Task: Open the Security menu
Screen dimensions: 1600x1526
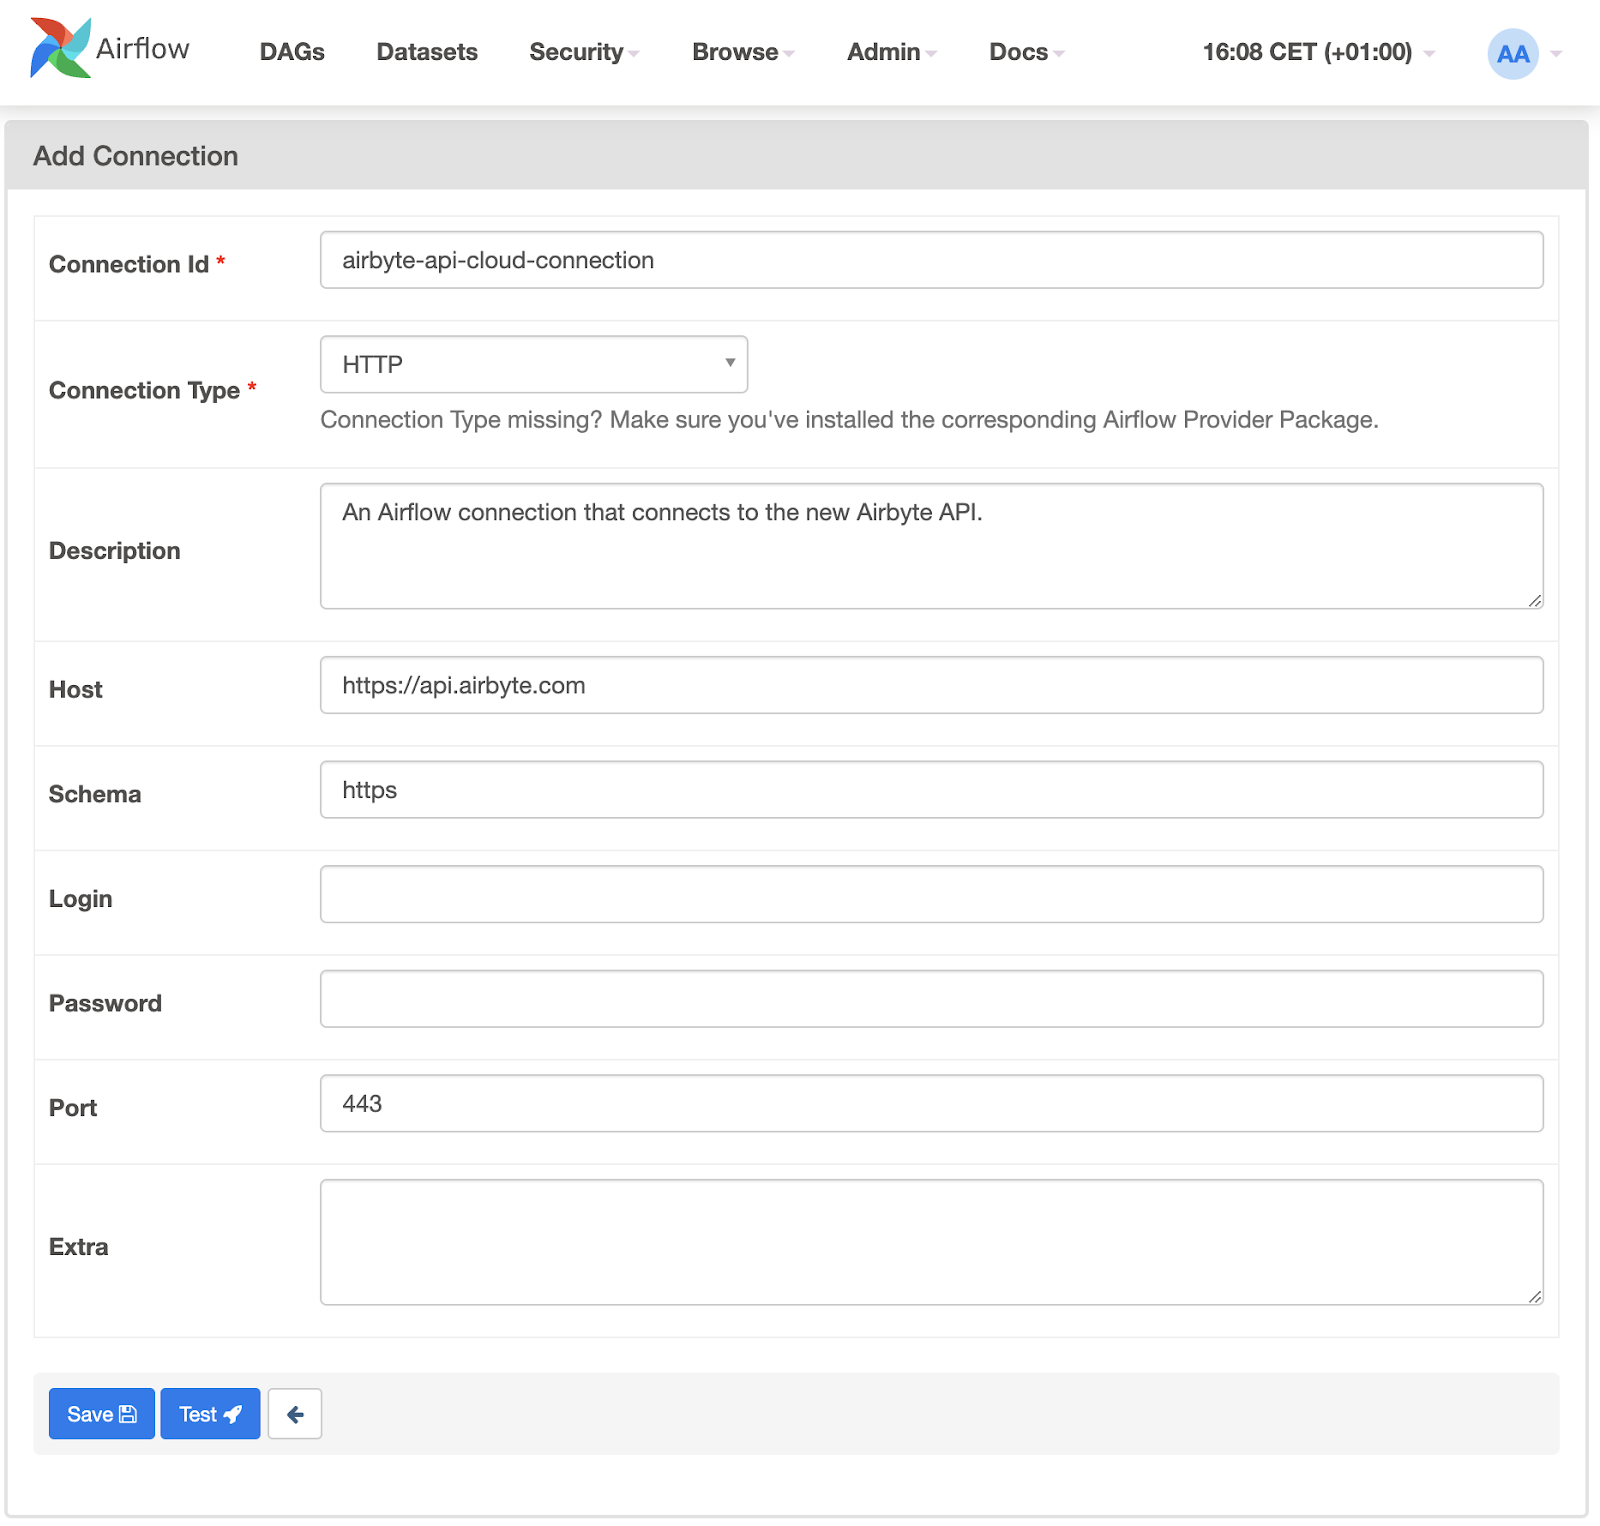Action: [x=584, y=52]
